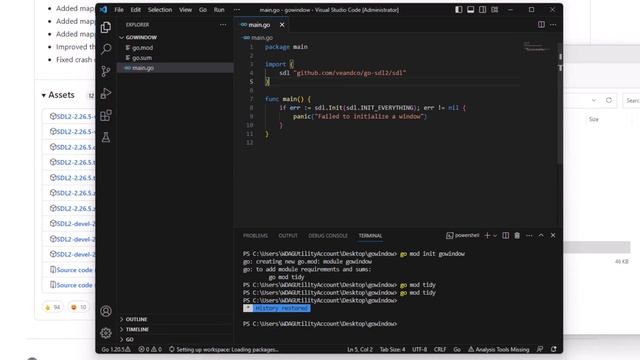Open Run and Debug view
Image resolution: width=640 pixels, height=360 pixels.
coord(106,93)
